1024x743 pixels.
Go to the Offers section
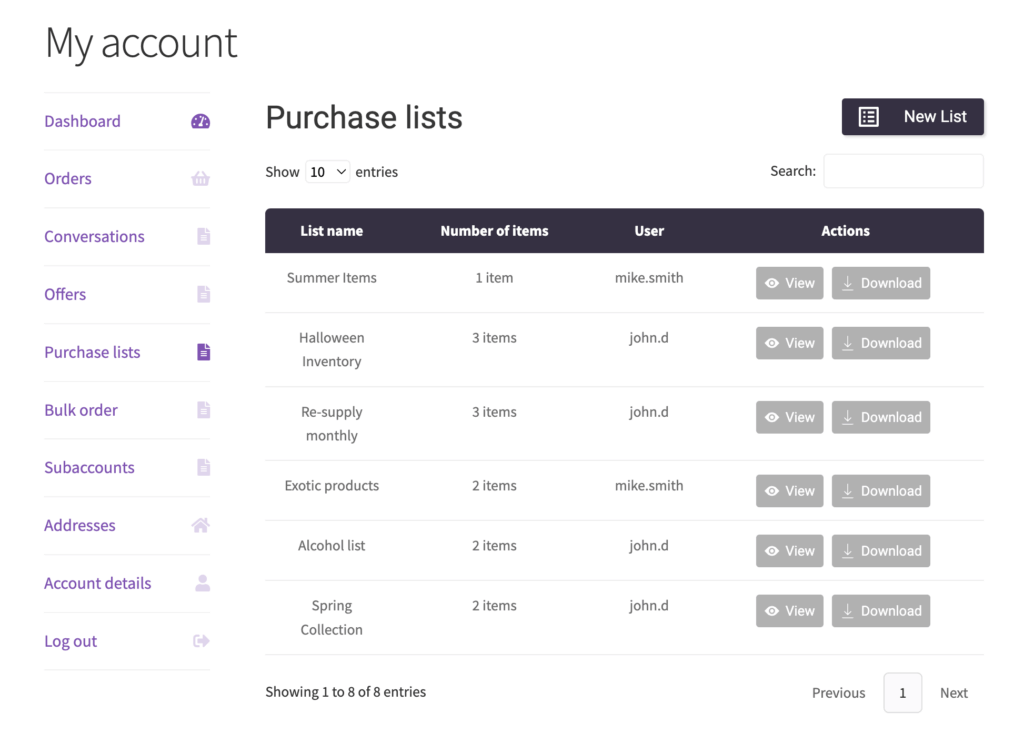coord(65,294)
